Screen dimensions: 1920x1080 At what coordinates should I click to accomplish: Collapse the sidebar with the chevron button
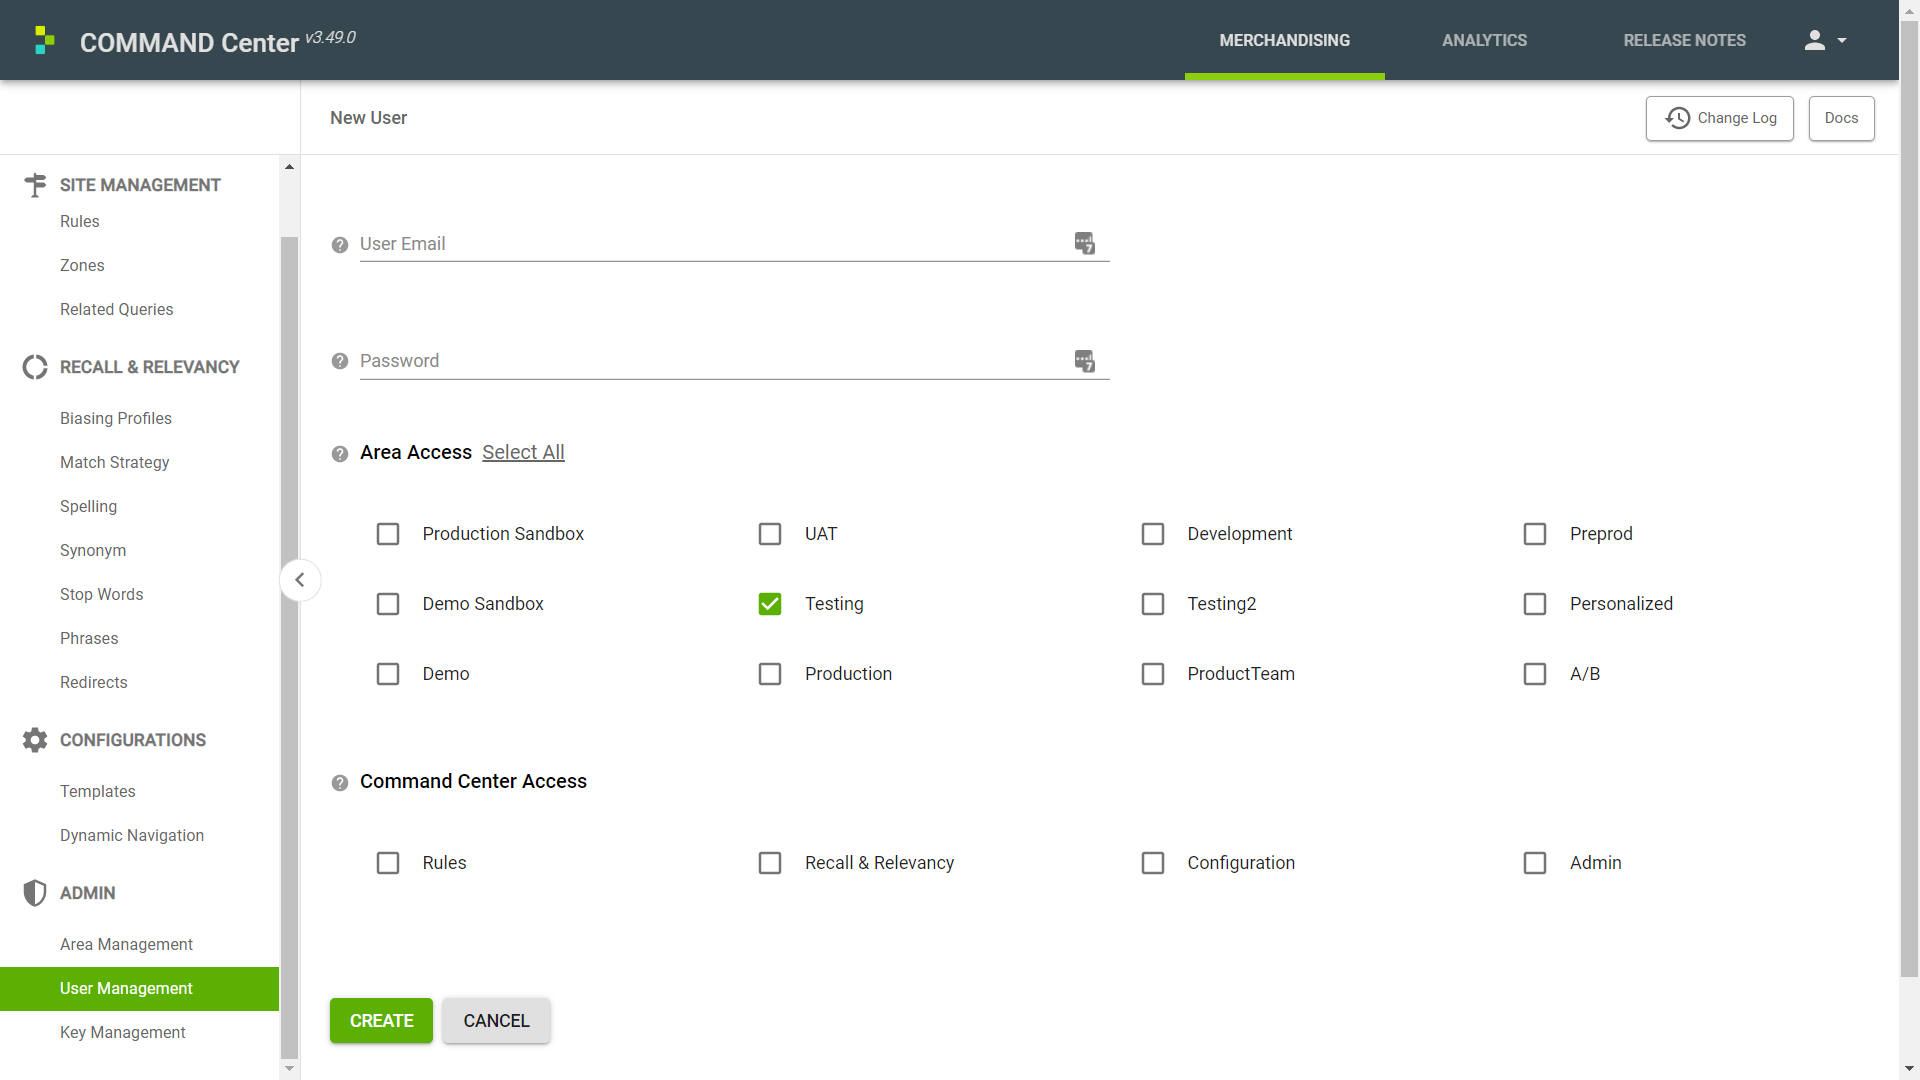[300, 580]
